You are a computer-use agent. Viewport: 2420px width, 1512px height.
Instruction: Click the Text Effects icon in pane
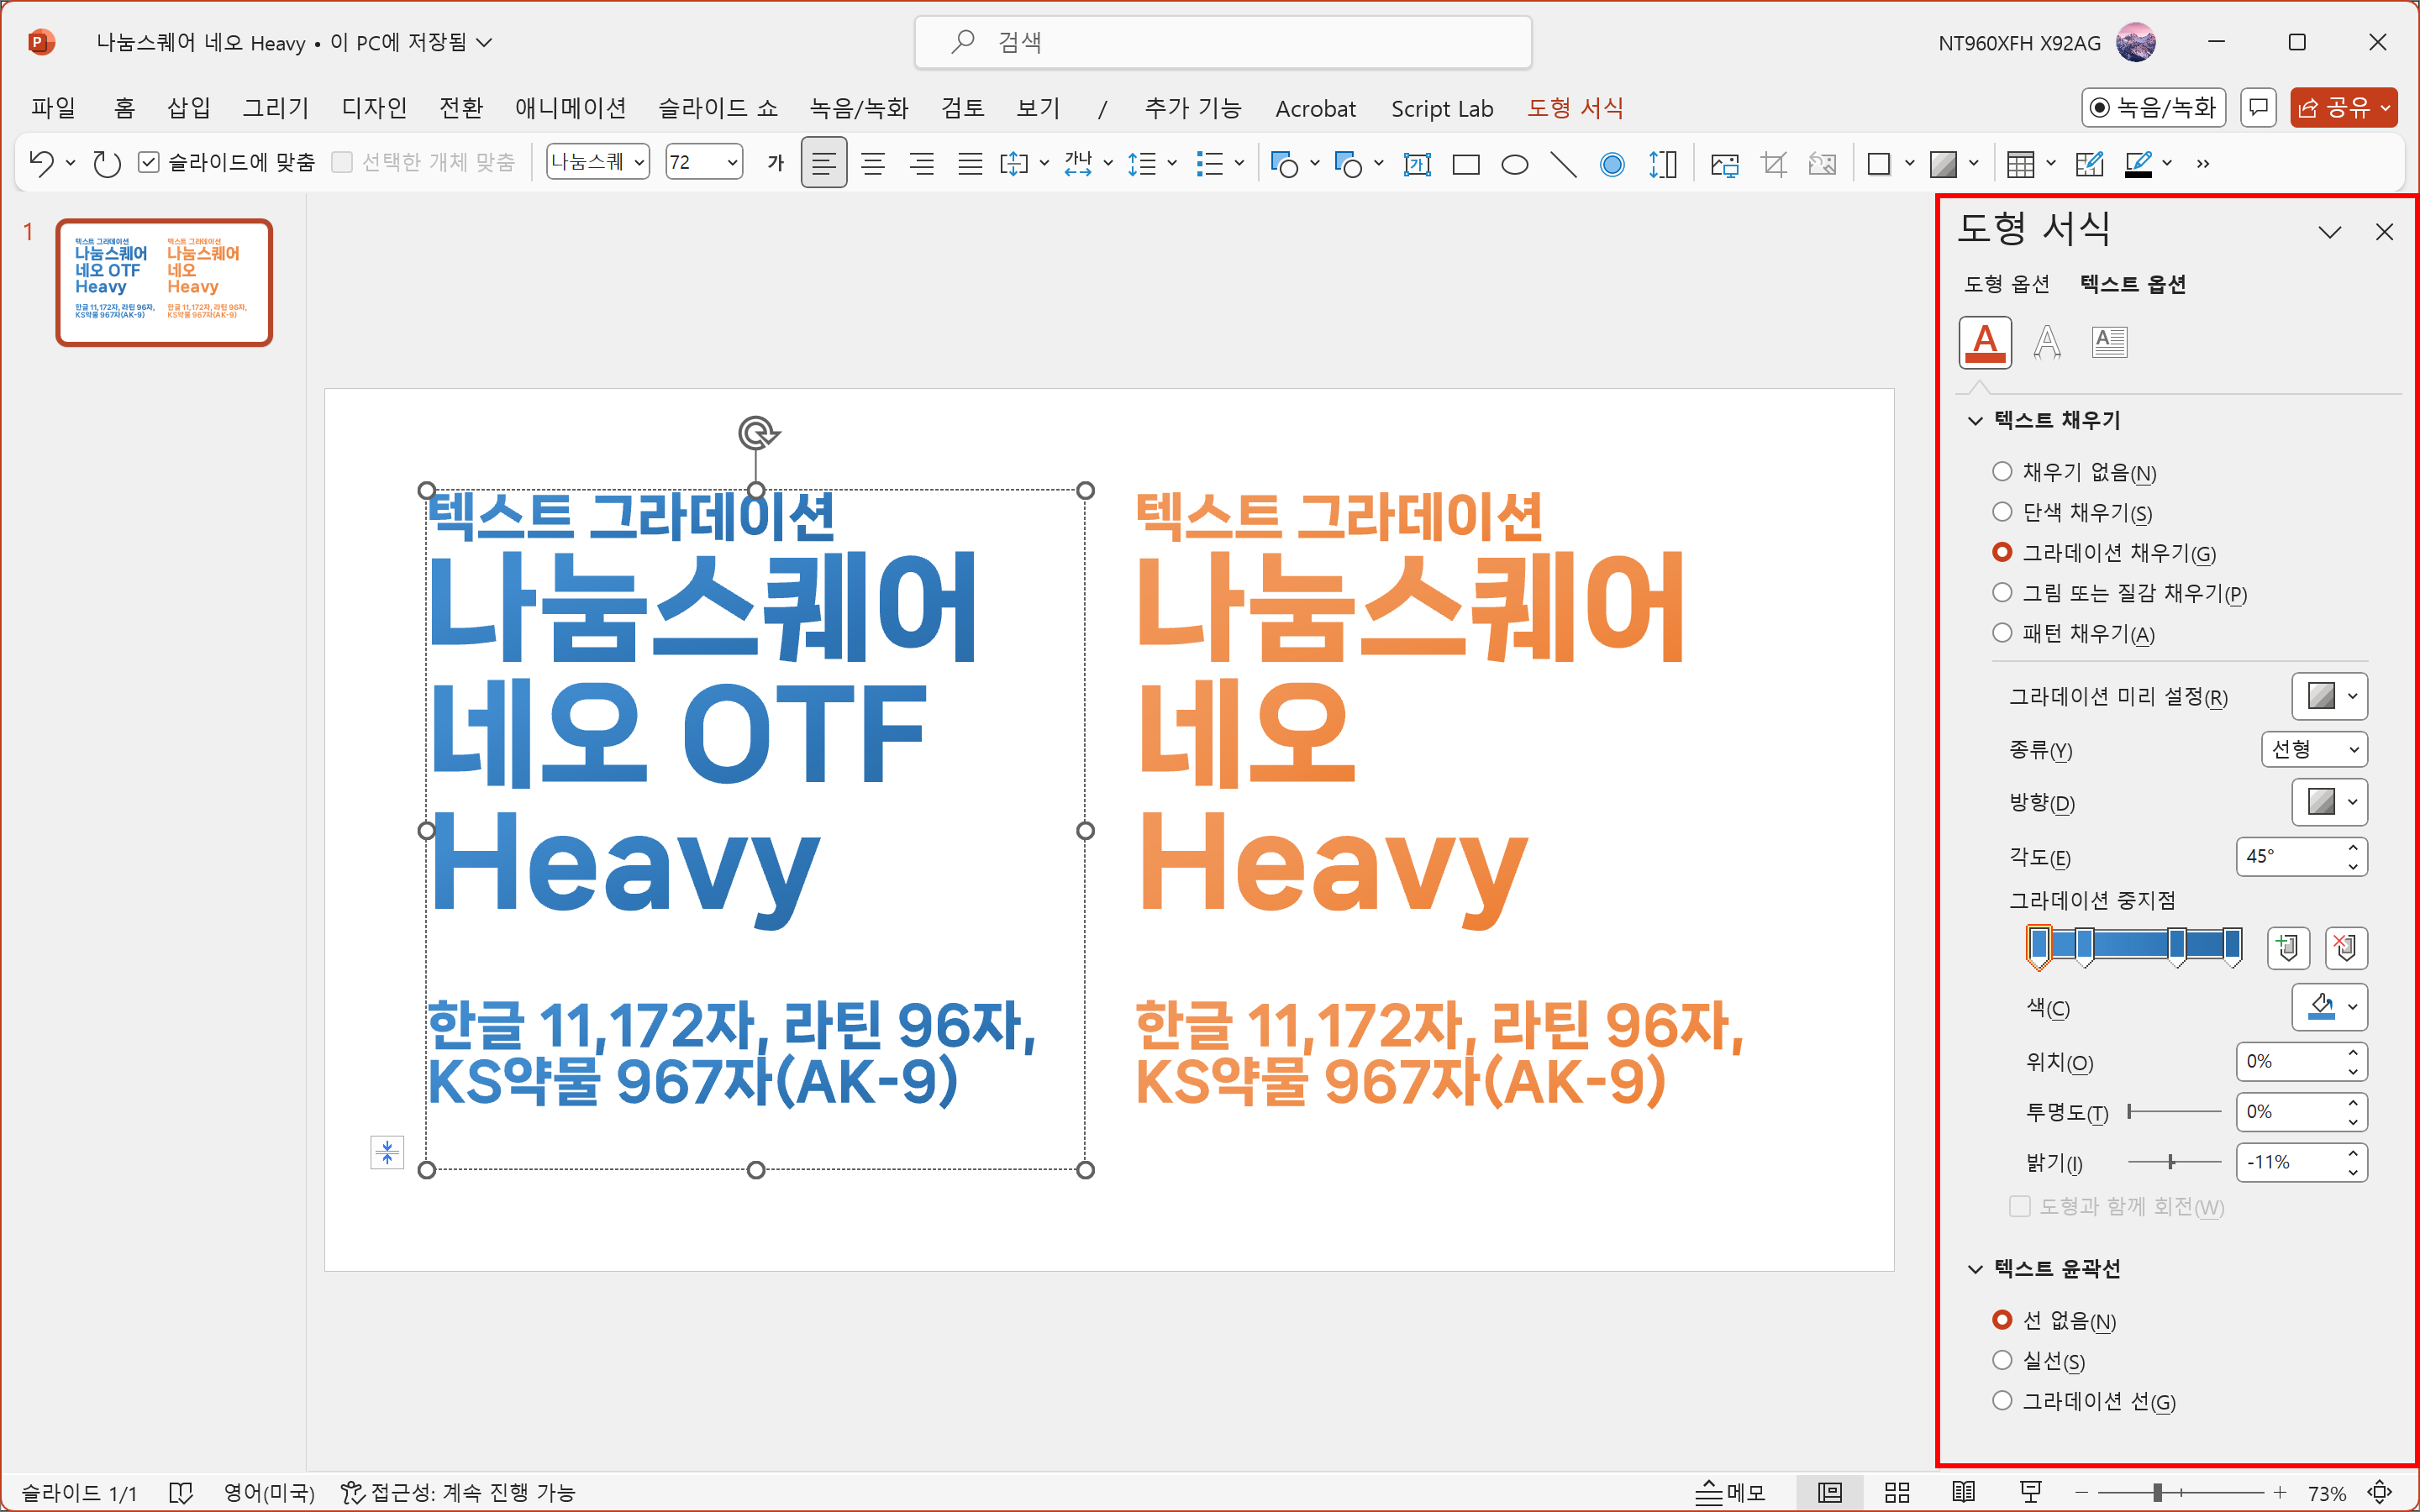point(2046,342)
